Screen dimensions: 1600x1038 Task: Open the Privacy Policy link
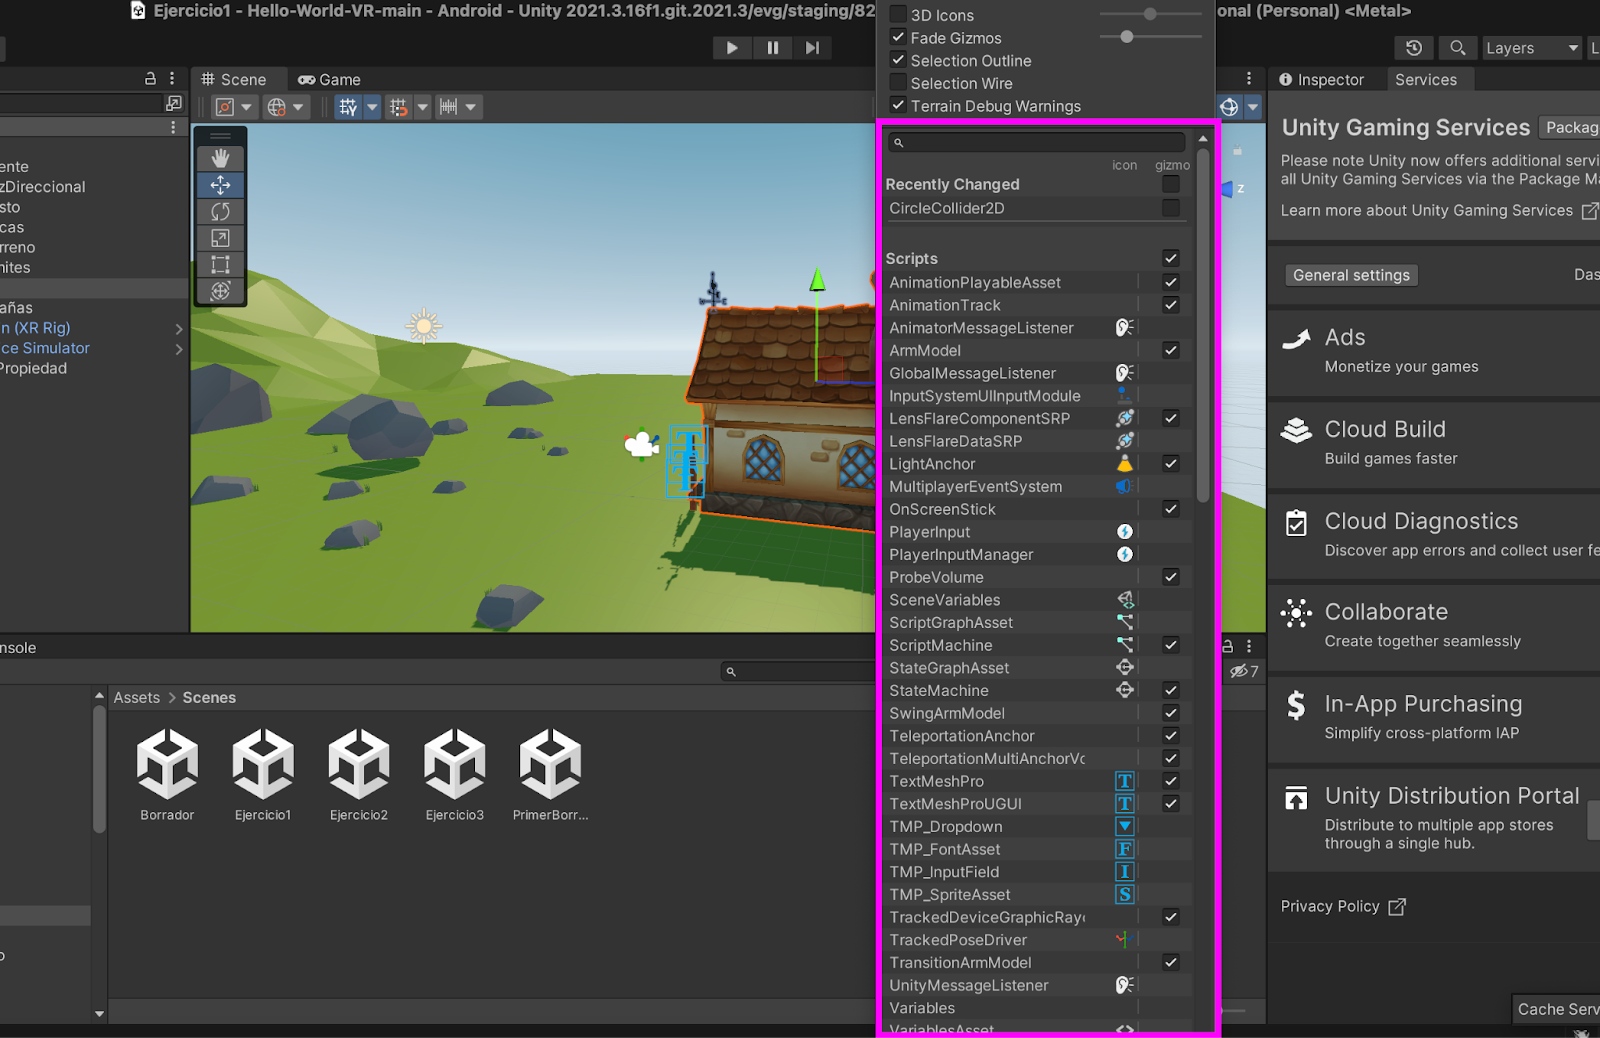click(x=1343, y=906)
